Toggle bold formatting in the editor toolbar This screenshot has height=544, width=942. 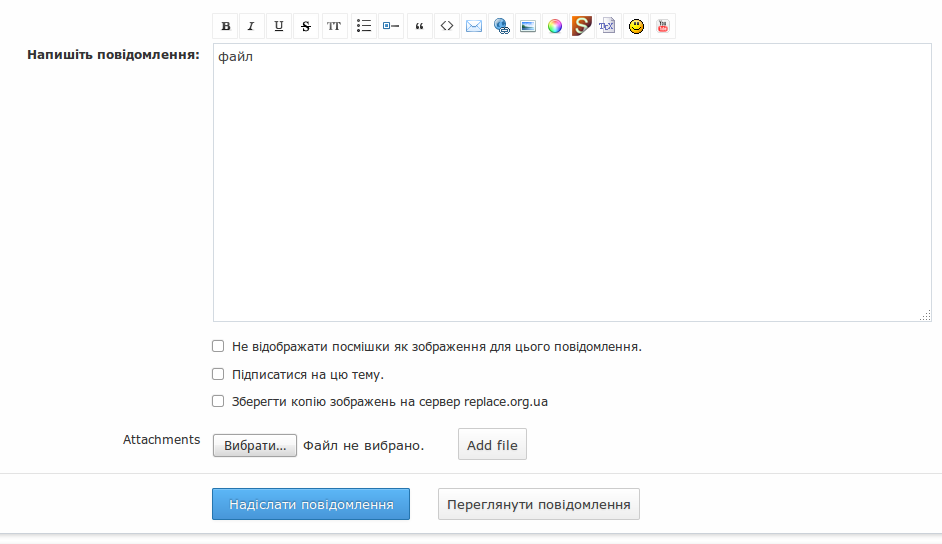click(226, 26)
